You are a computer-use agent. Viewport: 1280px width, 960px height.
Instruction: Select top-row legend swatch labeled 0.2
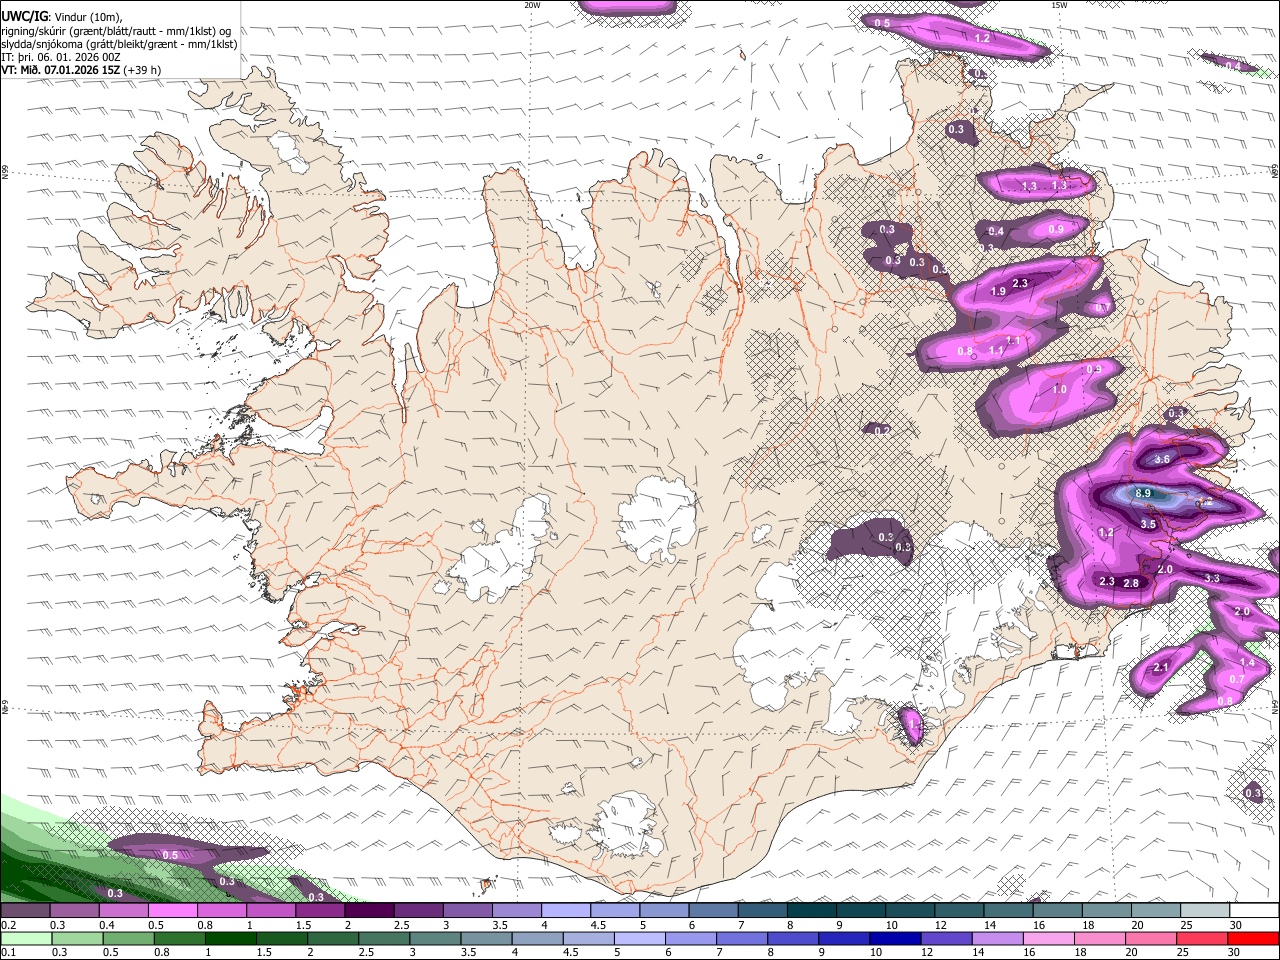[x=25, y=911]
